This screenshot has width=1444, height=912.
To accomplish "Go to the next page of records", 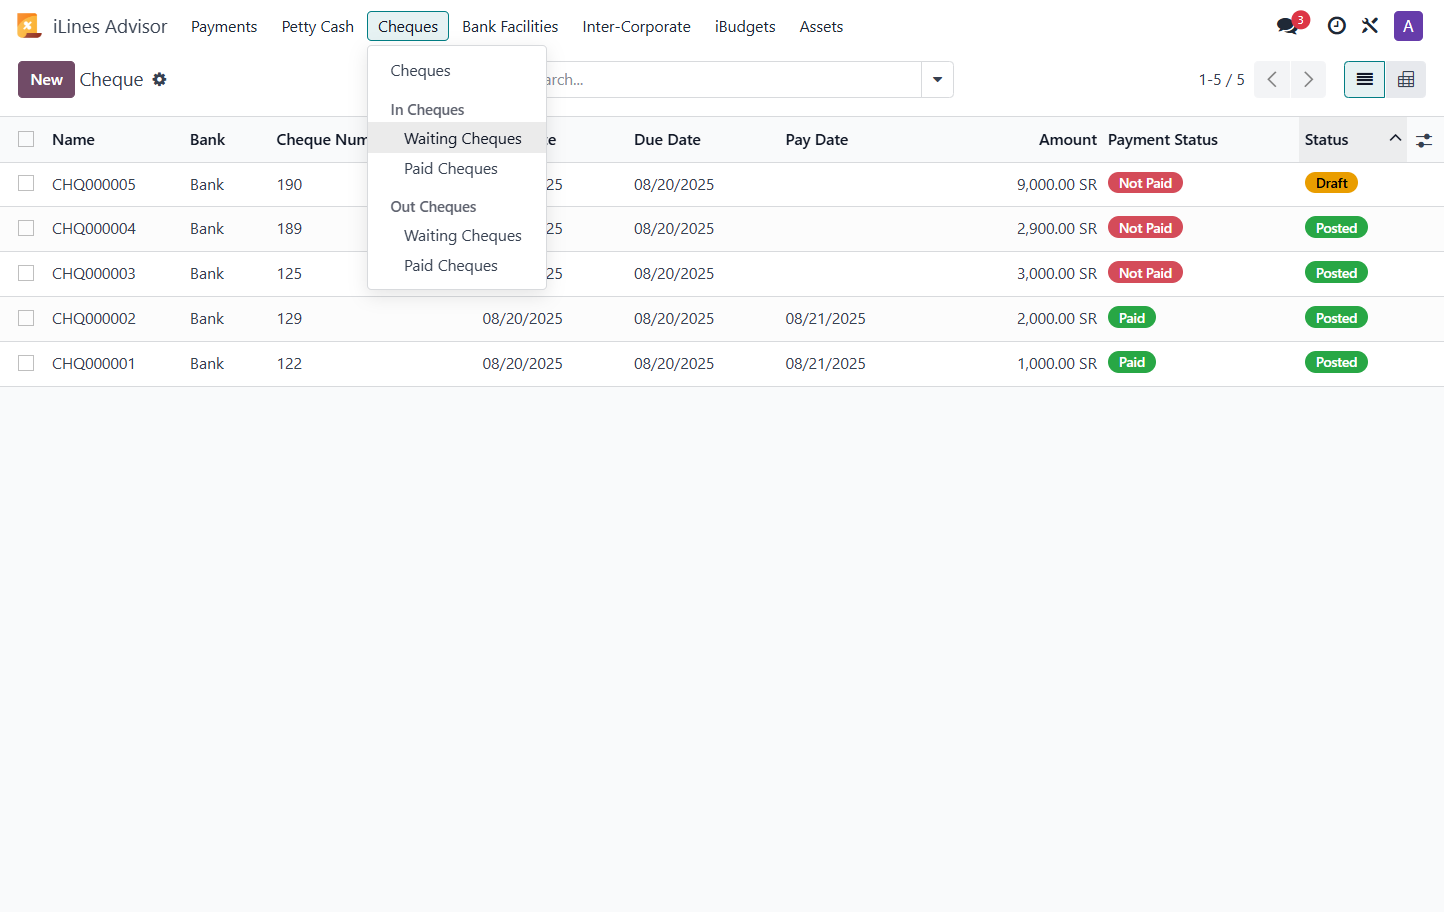I will (x=1308, y=80).
